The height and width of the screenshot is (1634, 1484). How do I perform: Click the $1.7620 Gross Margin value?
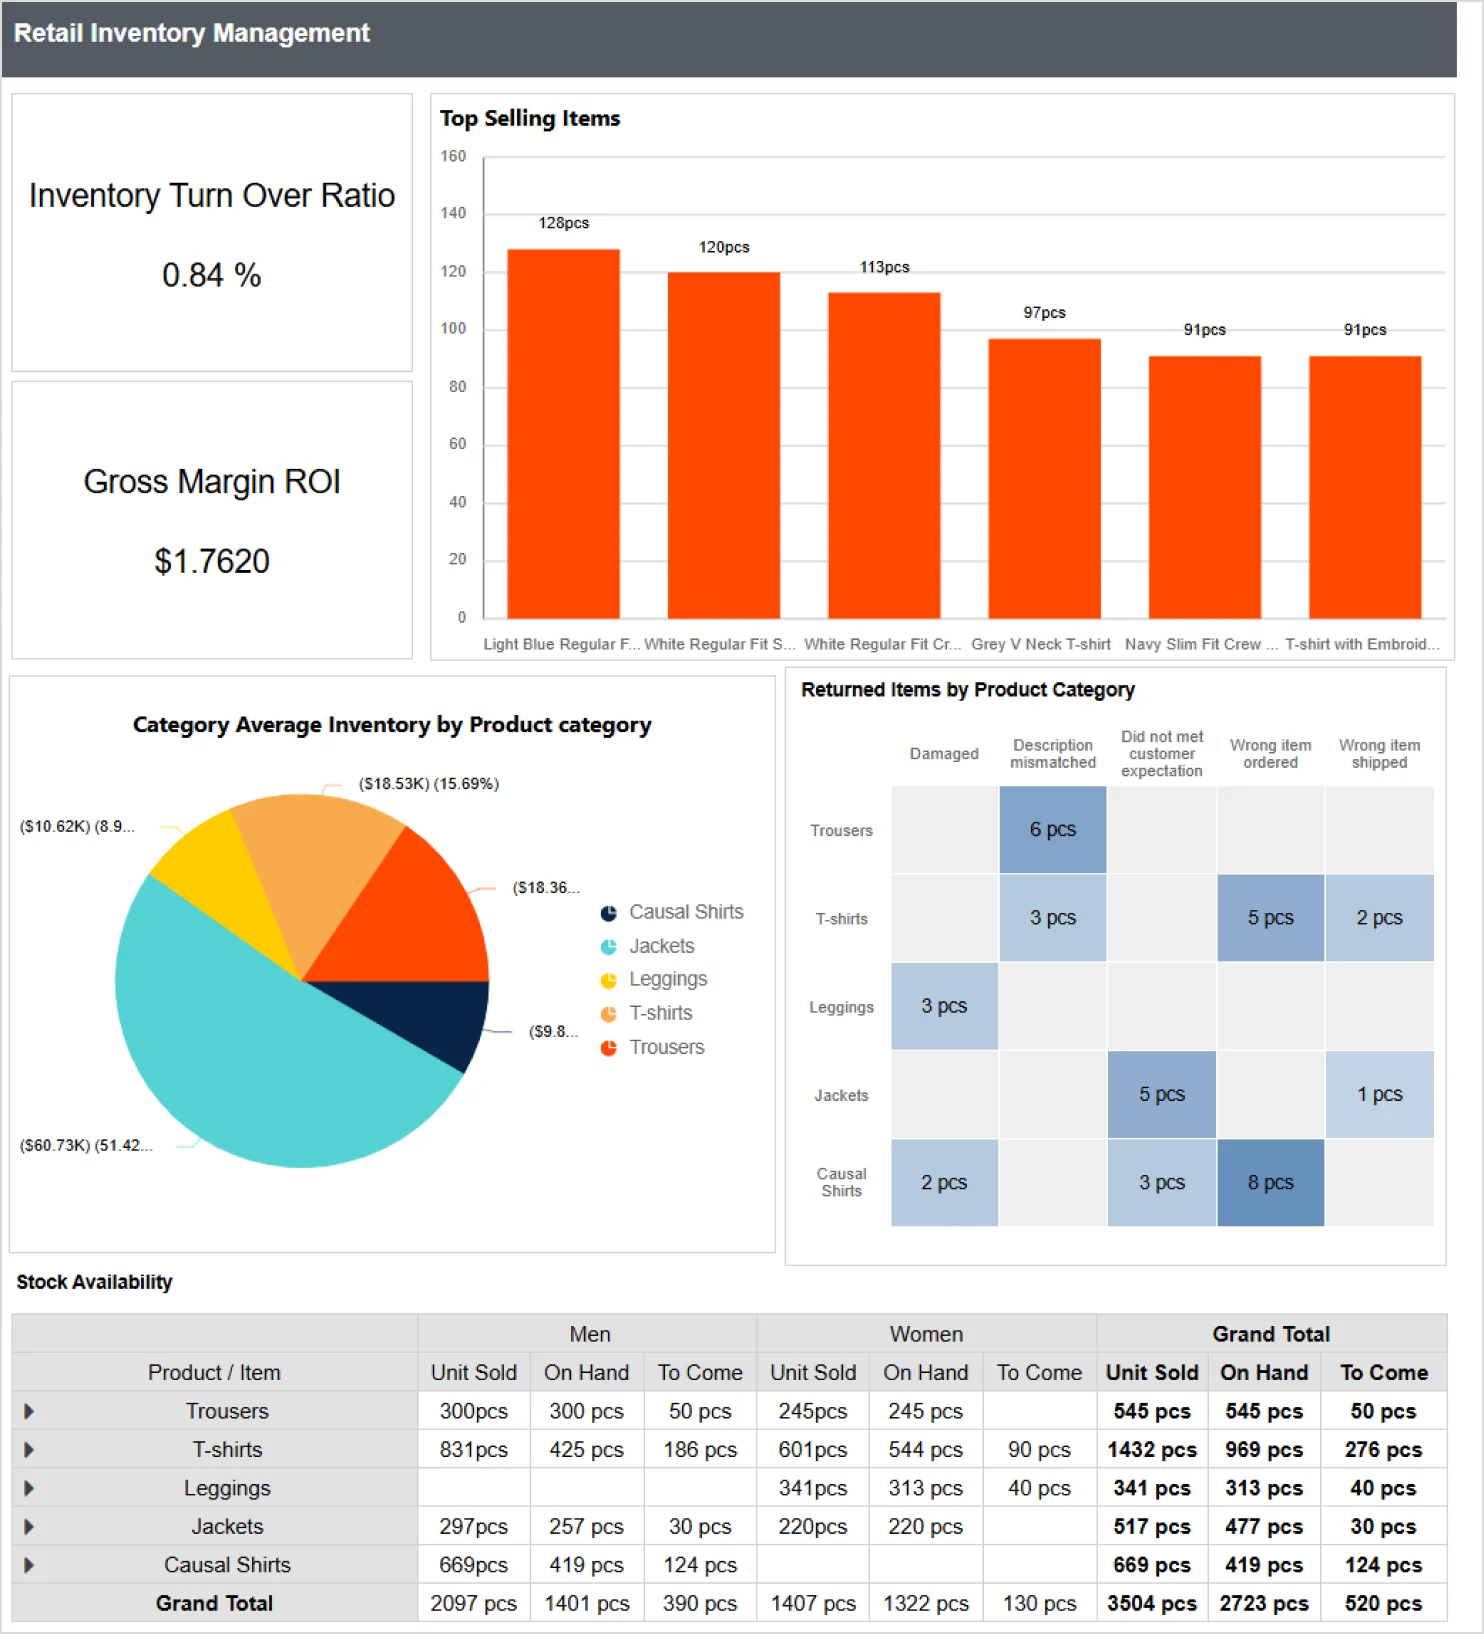click(212, 561)
